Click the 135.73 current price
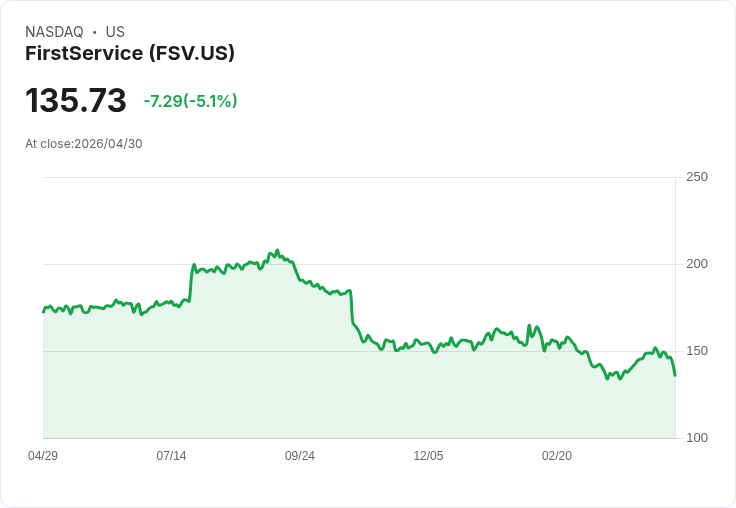This screenshot has height=508, width=736. click(x=76, y=101)
